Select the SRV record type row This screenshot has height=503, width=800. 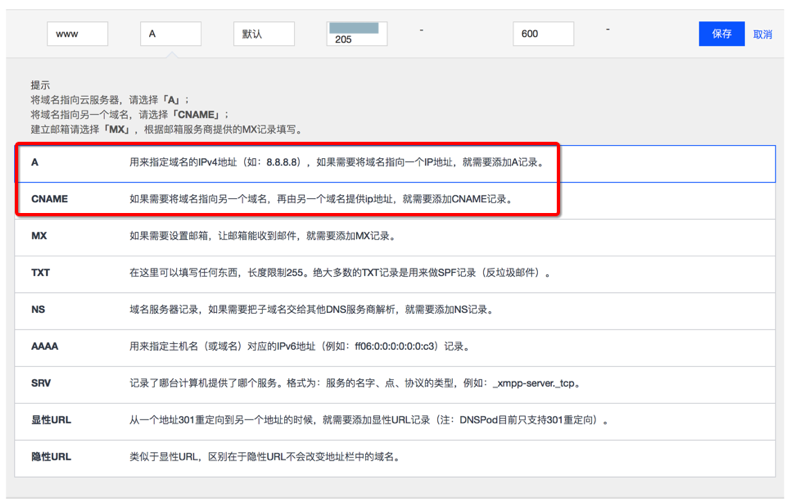pos(395,384)
